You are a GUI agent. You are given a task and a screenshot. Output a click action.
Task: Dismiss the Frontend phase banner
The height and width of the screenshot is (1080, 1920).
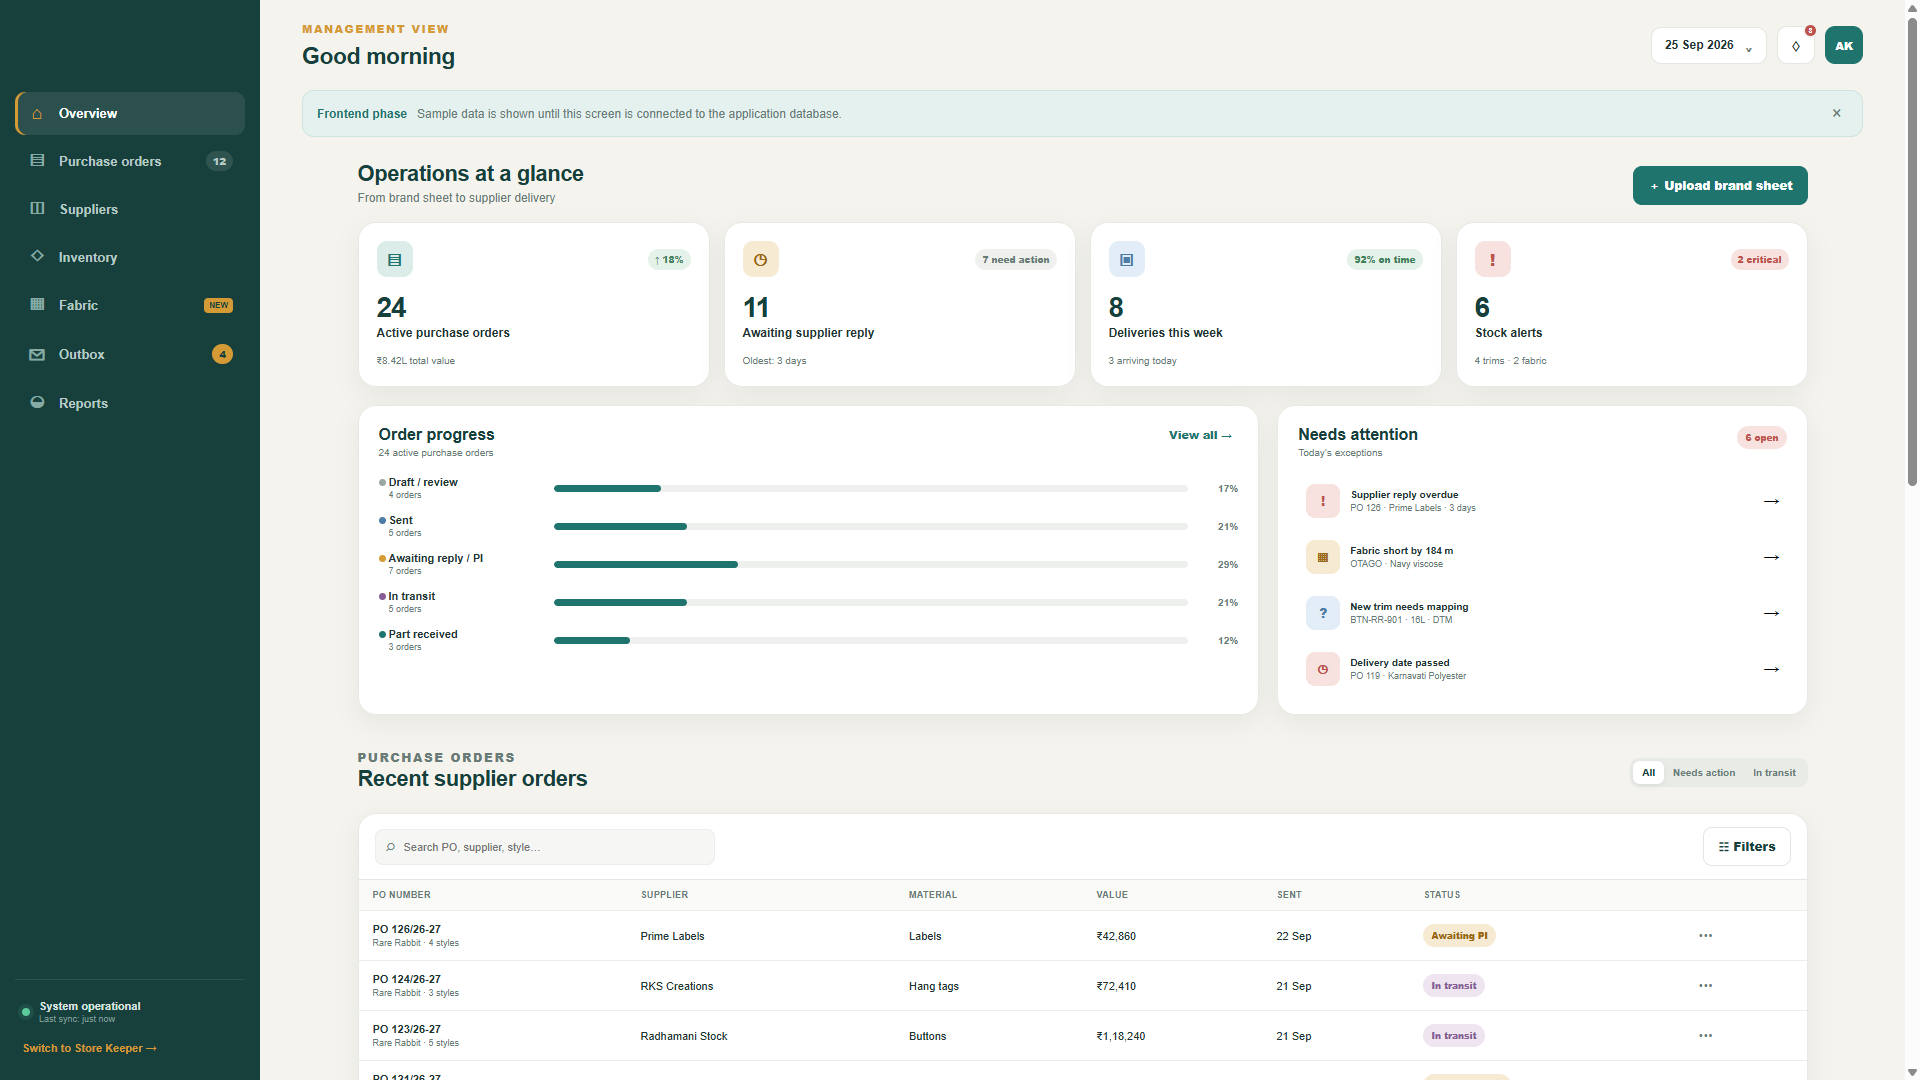coord(1836,113)
